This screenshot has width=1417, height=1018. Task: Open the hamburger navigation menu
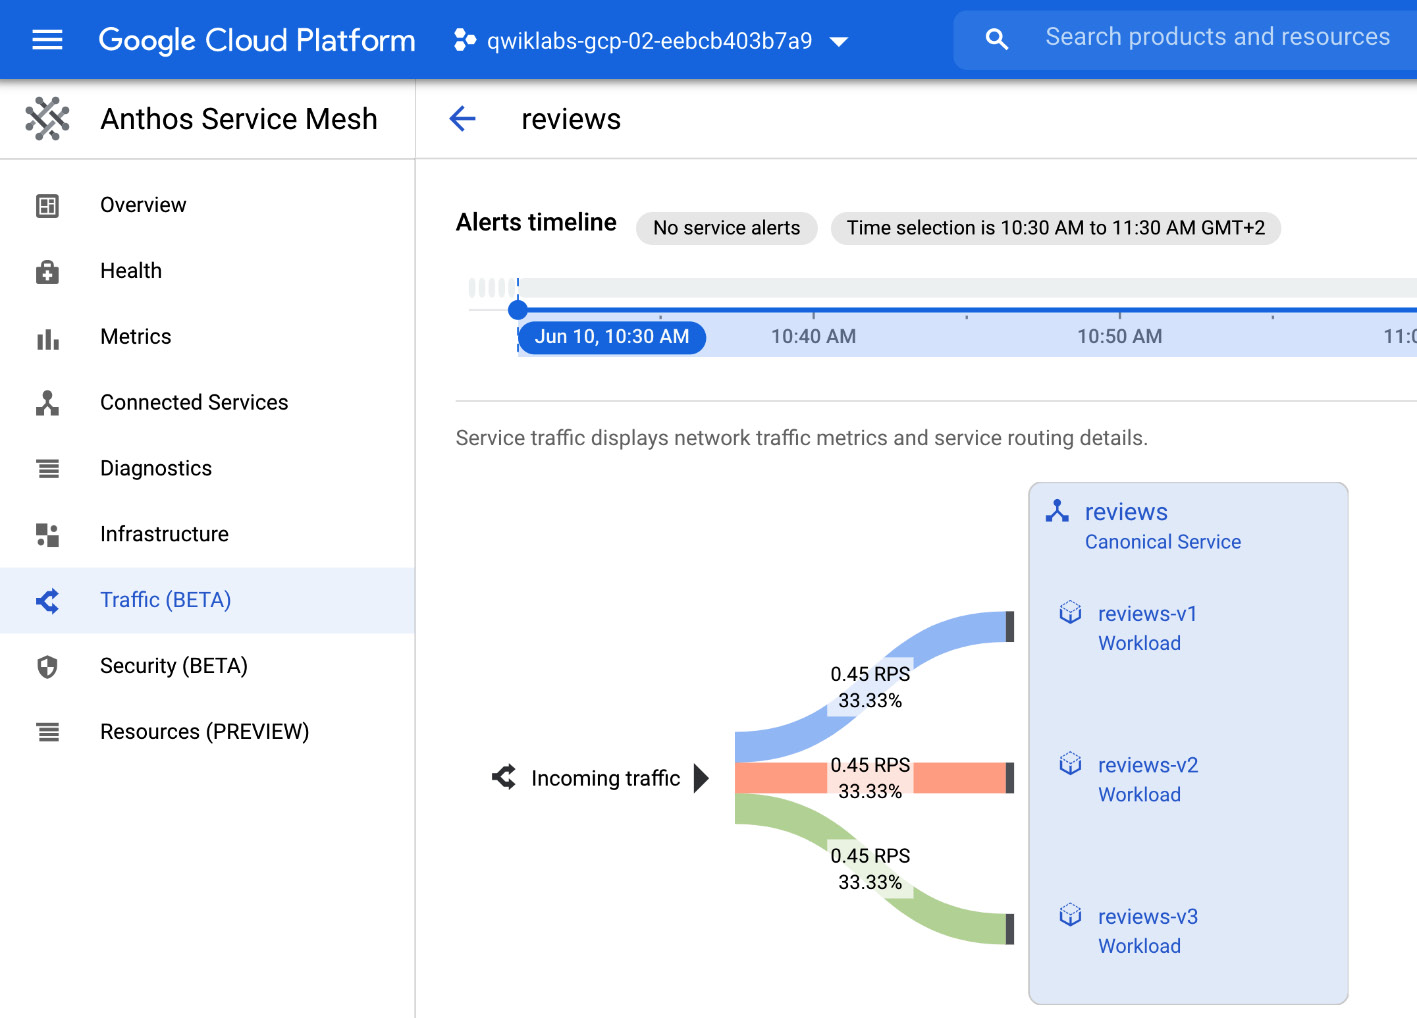click(x=47, y=40)
